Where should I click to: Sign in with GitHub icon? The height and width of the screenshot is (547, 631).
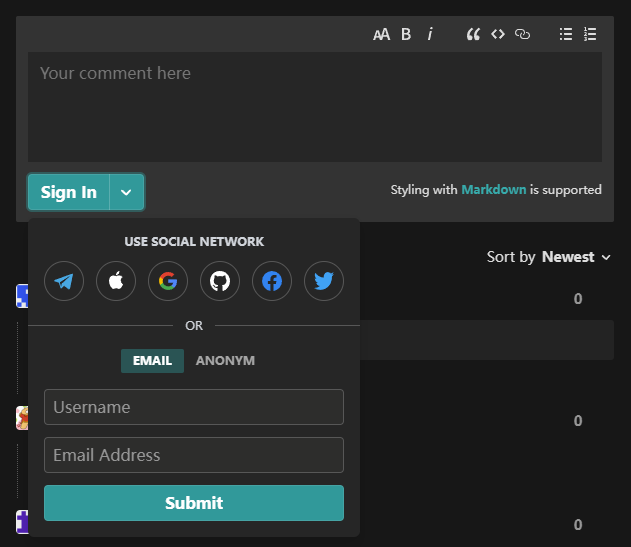point(220,281)
